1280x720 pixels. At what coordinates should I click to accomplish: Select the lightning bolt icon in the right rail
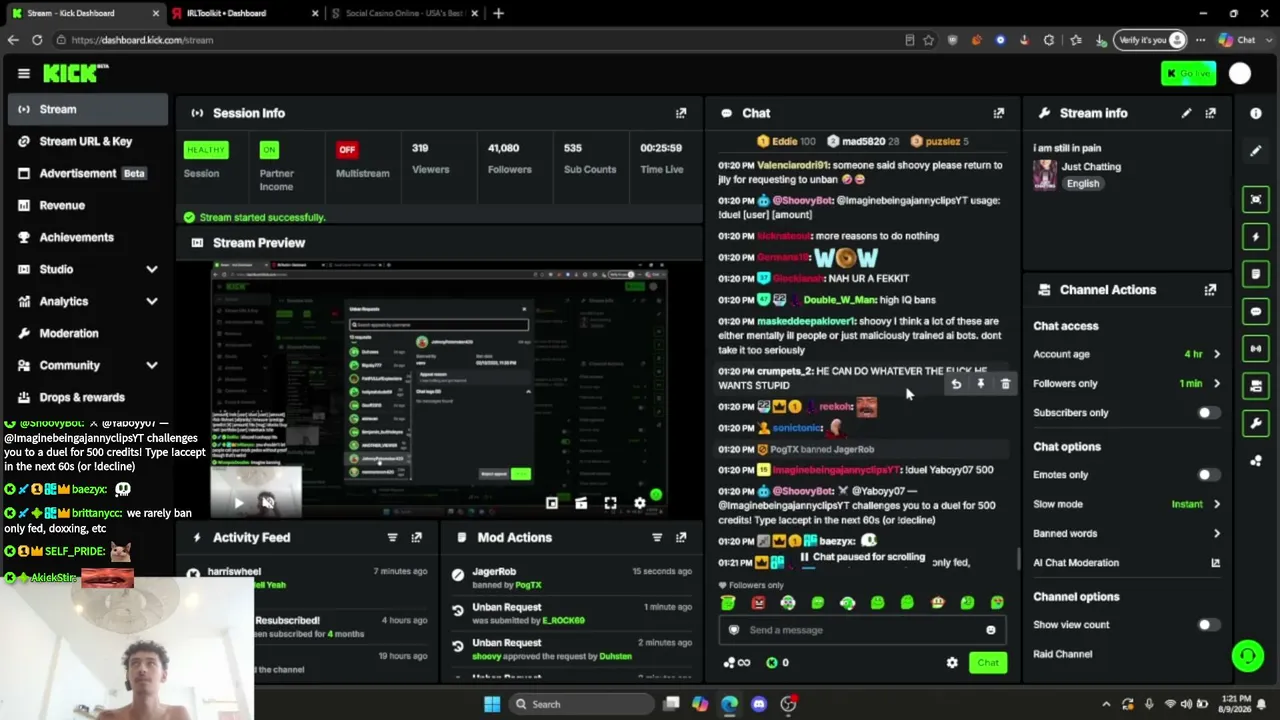(x=1256, y=237)
